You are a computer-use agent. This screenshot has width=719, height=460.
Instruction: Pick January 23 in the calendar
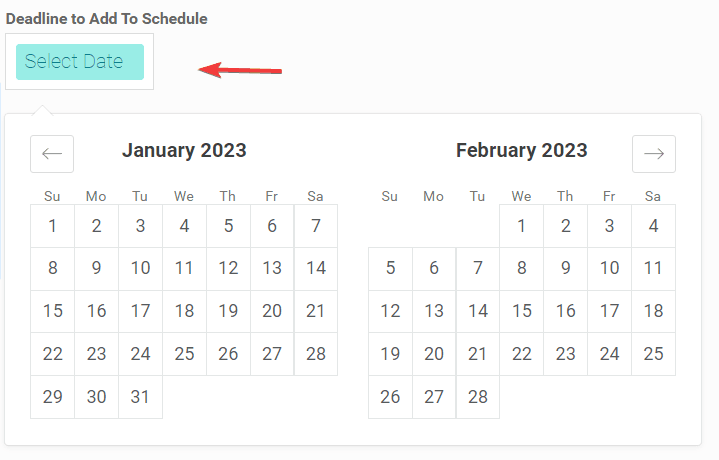[x=96, y=354]
